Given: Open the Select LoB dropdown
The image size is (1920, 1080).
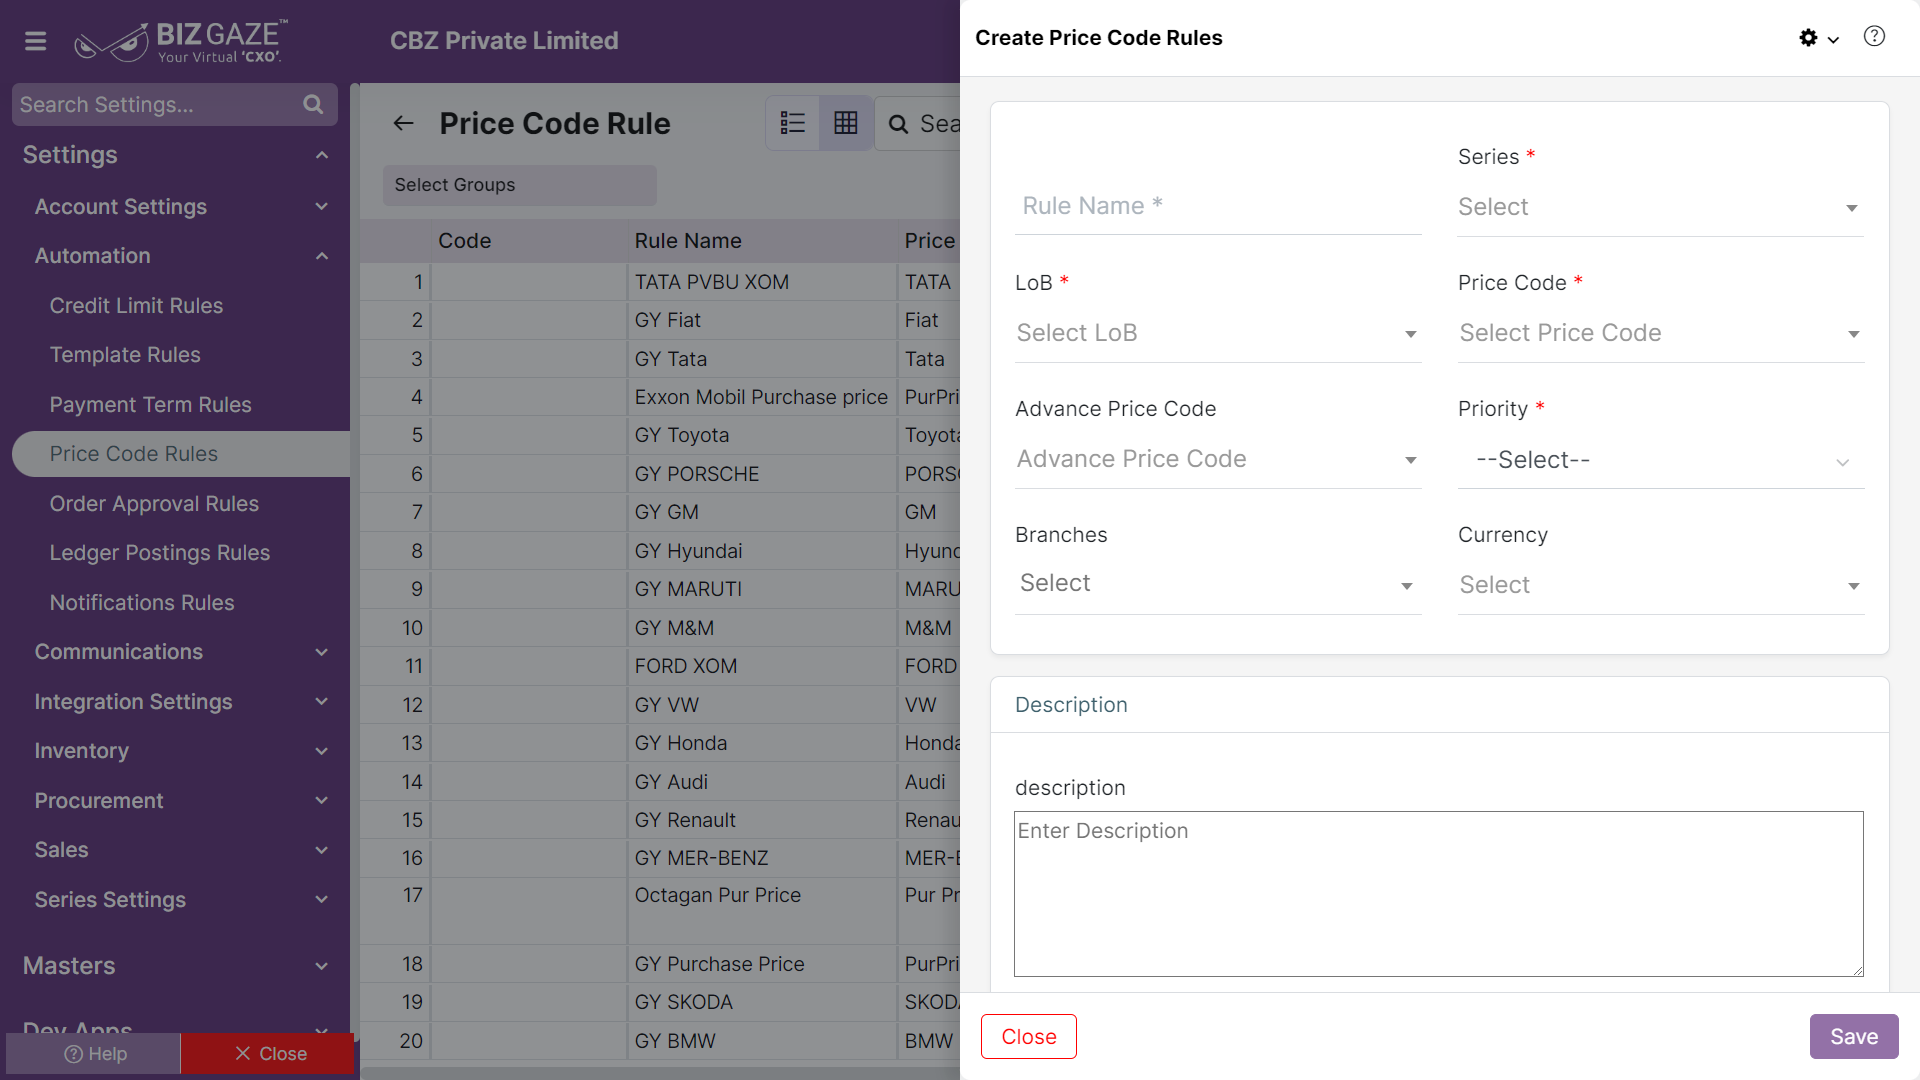Looking at the screenshot, I should click(x=1218, y=333).
